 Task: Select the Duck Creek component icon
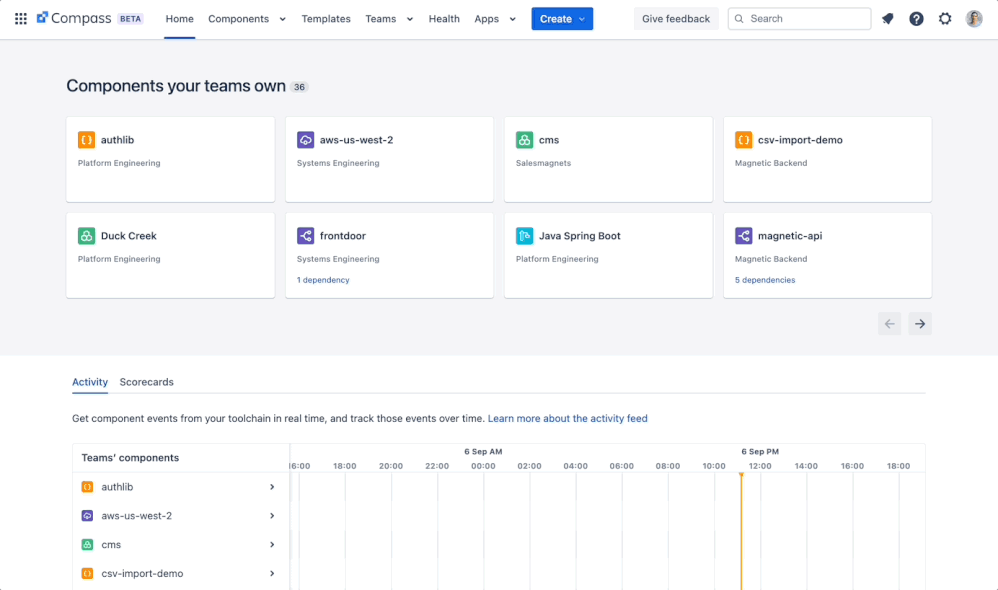tap(85, 235)
